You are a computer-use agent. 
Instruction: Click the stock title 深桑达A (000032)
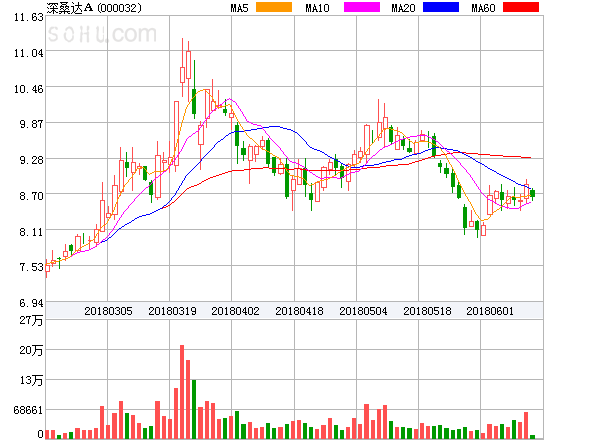pos(94,8)
